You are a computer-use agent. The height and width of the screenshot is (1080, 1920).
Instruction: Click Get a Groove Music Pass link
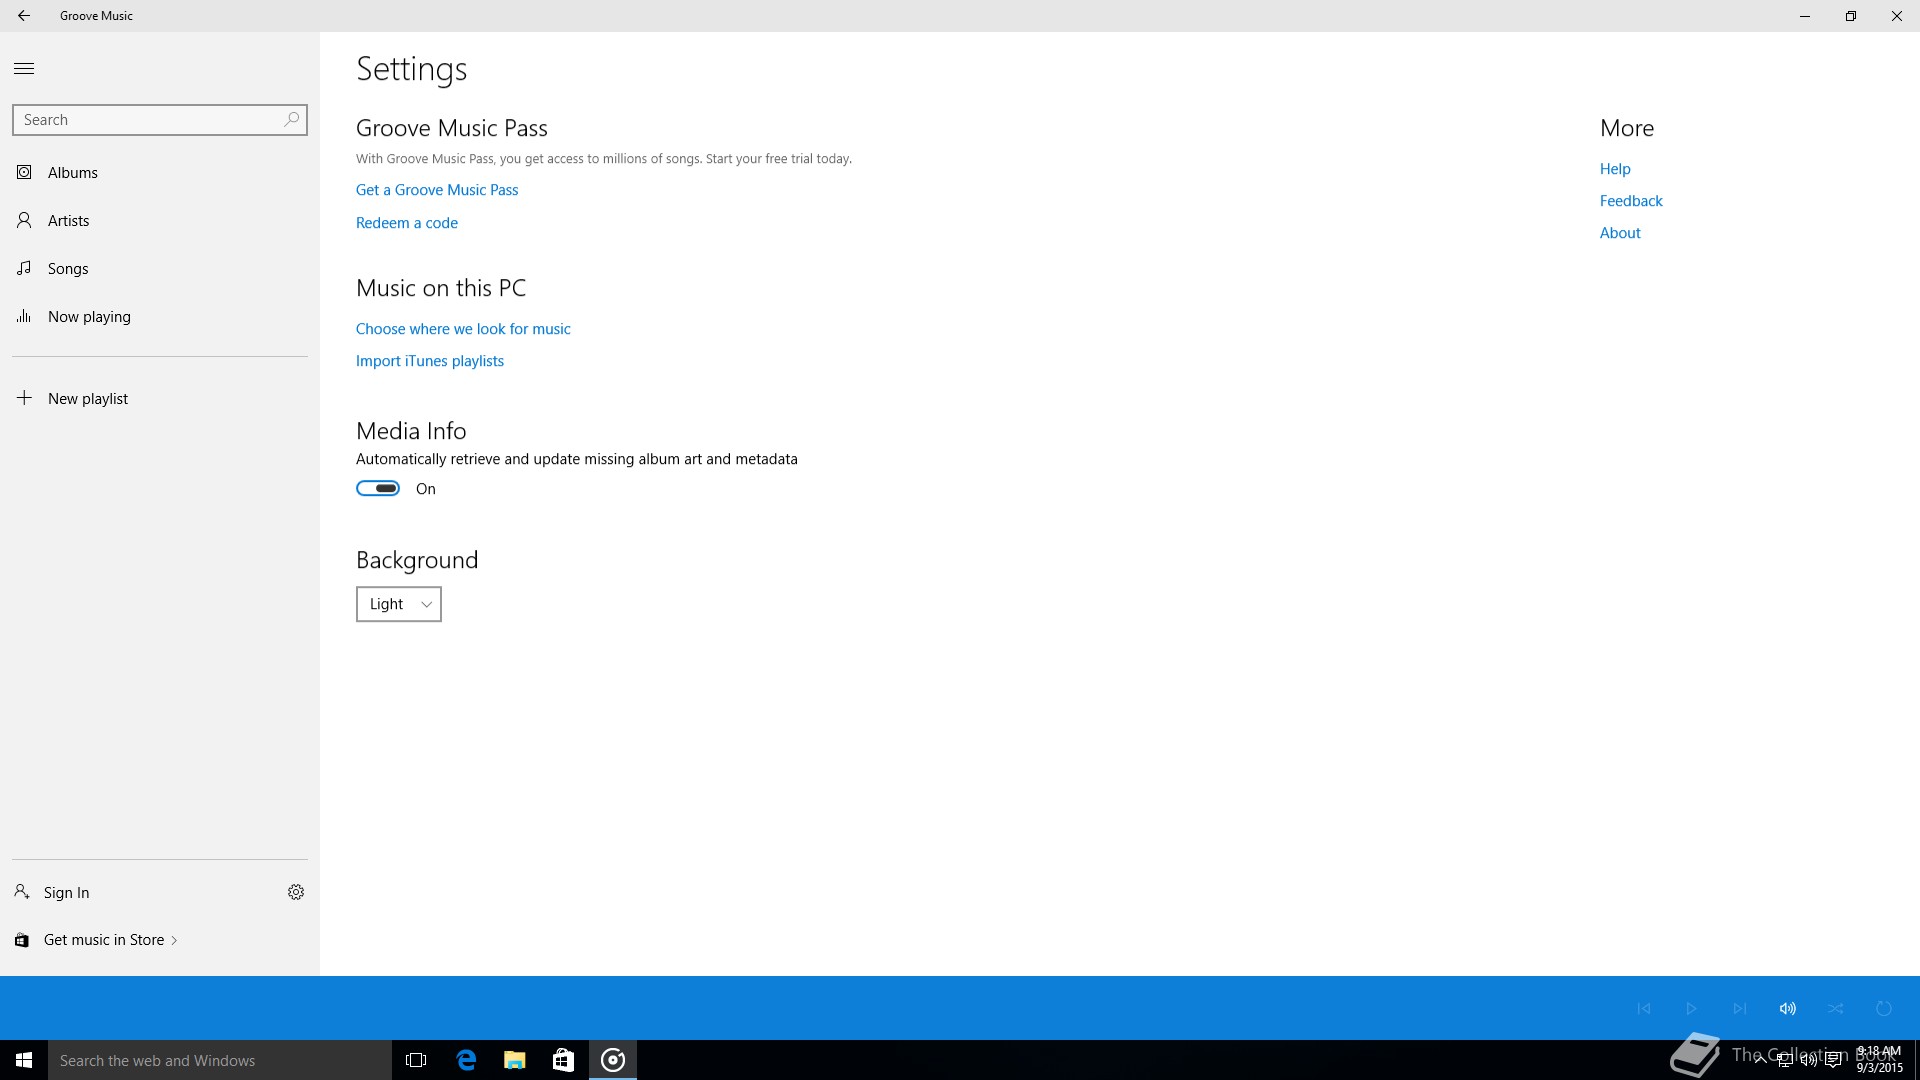pos(437,190)
